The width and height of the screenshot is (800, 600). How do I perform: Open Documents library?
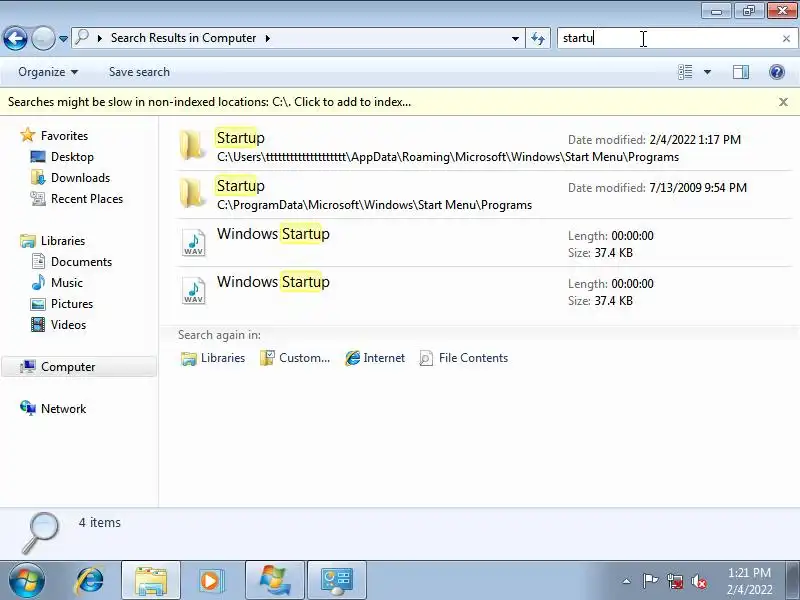click(81, 262)
